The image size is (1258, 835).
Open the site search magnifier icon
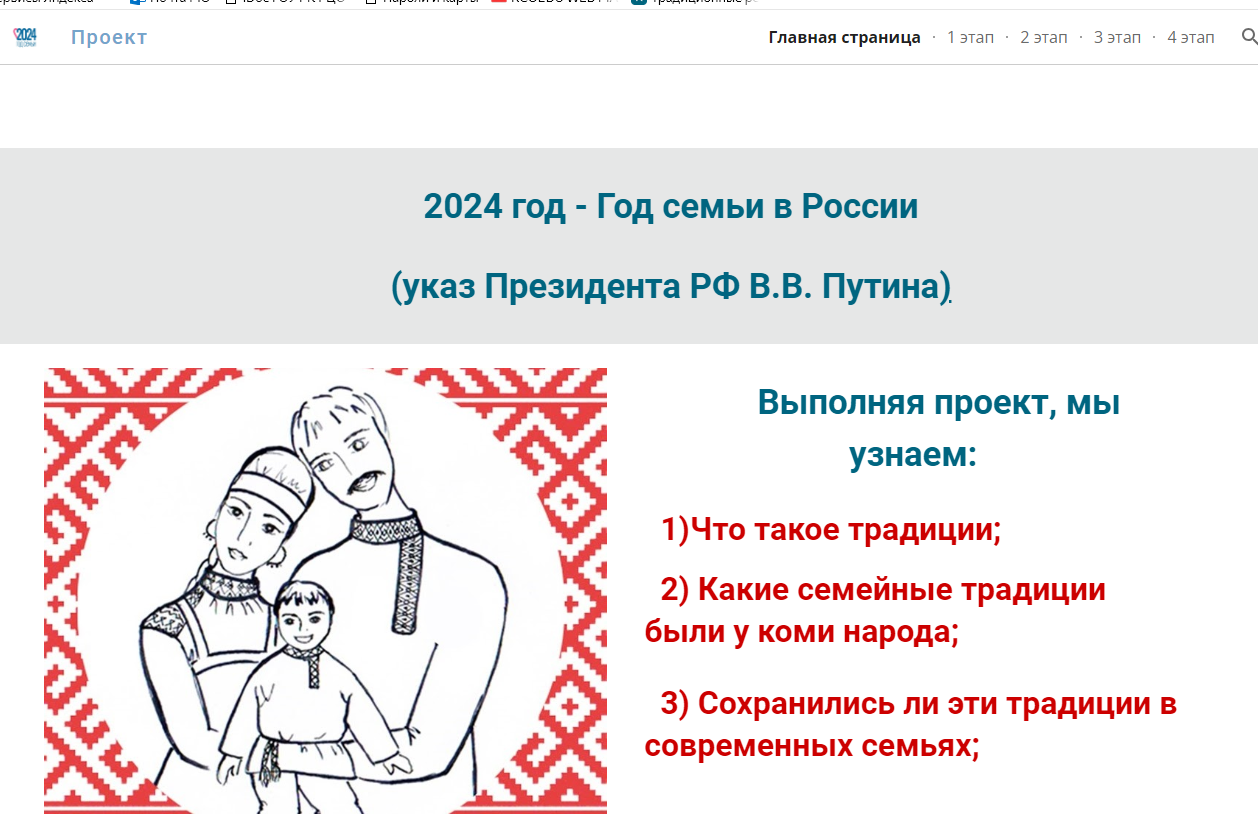point(1248,37)
